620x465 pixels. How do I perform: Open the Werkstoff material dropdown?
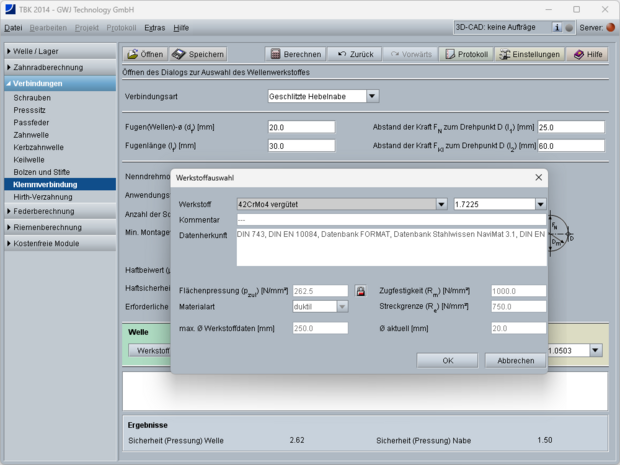point(441,204)
